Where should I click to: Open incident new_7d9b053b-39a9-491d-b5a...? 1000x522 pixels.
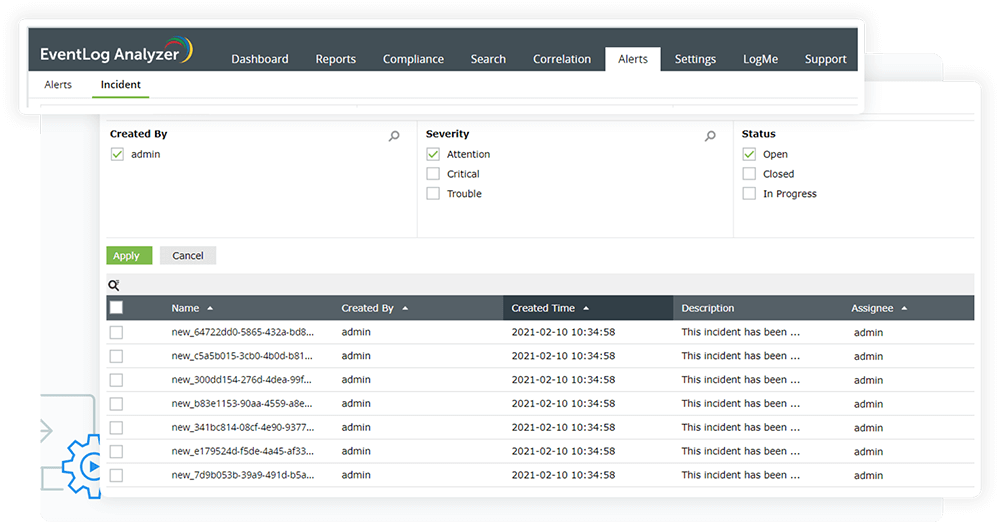pos(242,475)
